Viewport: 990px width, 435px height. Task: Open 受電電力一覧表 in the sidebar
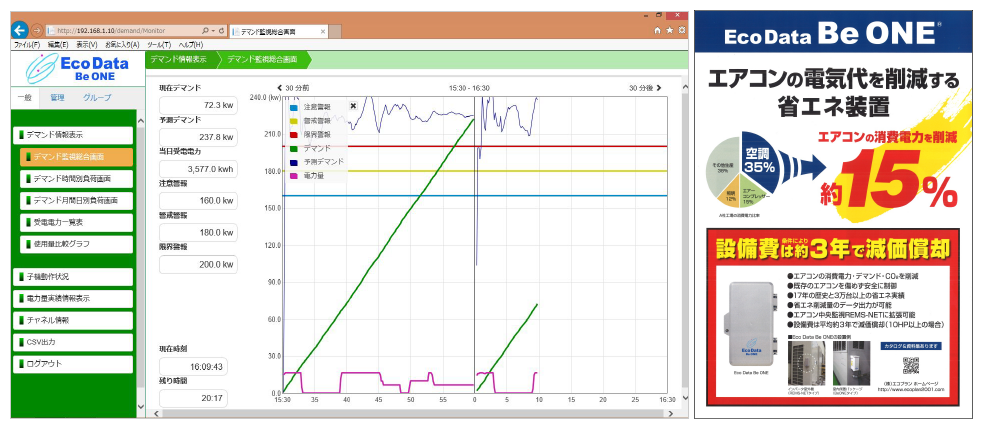pos(76,222)
